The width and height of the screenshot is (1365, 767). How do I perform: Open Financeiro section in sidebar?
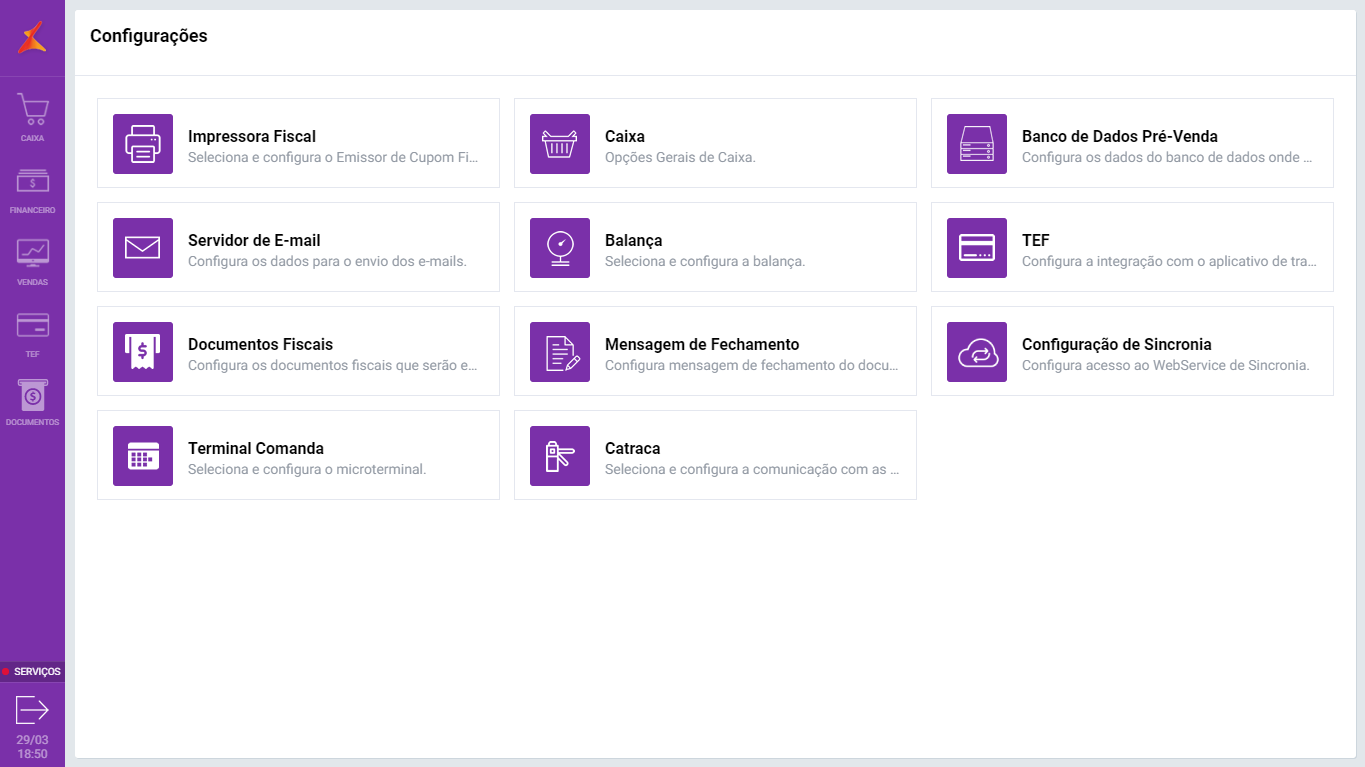[32, 190]
